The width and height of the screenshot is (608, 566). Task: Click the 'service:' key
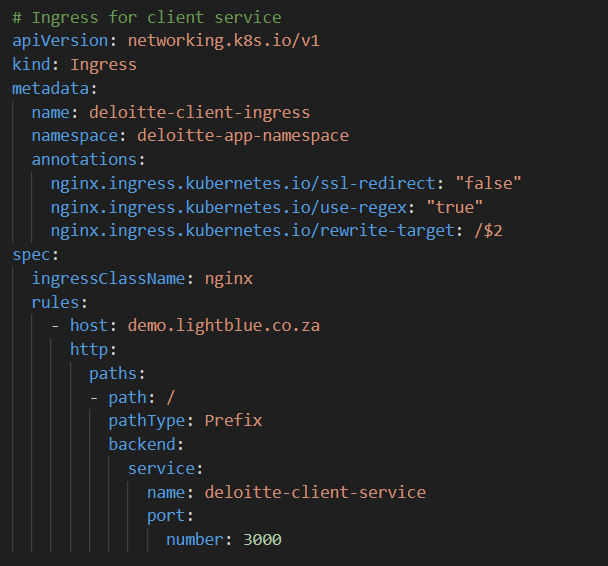coord(165,469)
